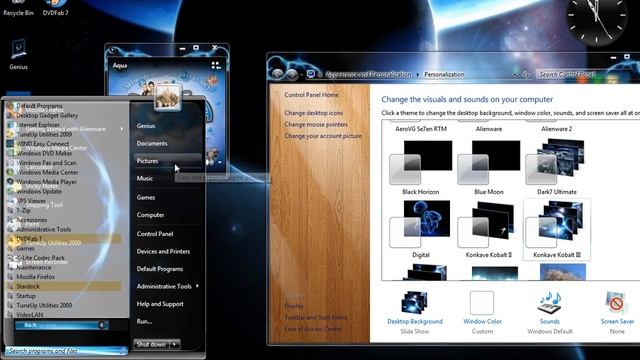Click Appearance and Personalization breadcrumb
Viewport: 640px width, 360px height.
[368, 74]
